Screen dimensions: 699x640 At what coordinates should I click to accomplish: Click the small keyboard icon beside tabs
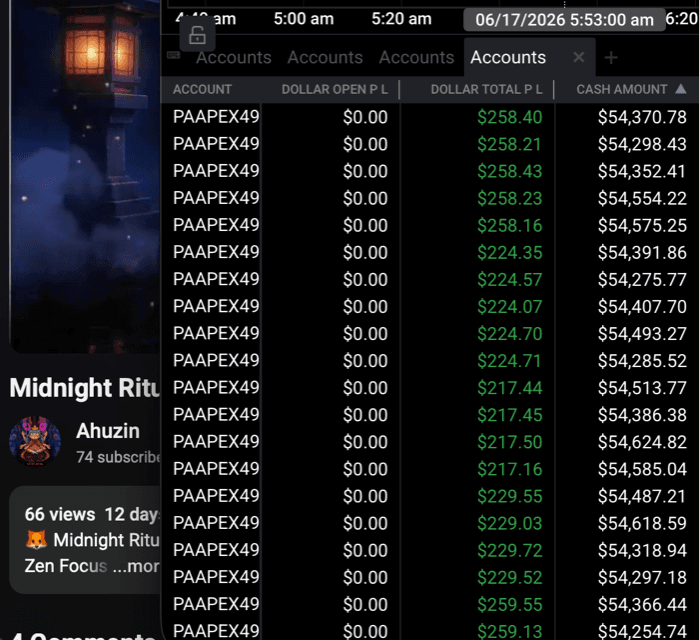173,55
